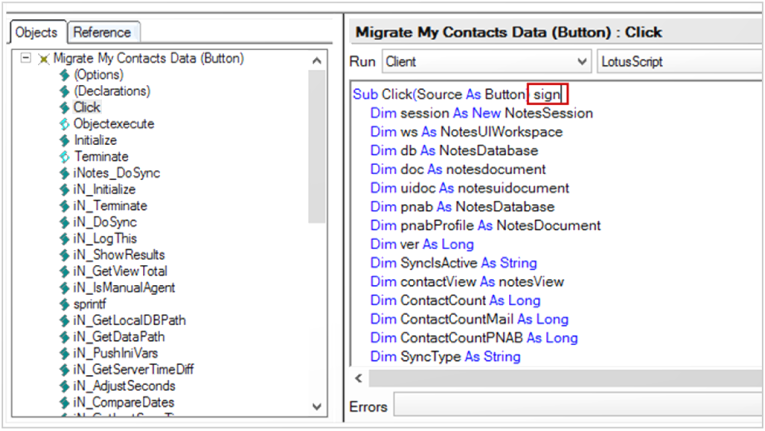Viewport: 765px width, 431px height.
Task: Click the icon beside Initialize event
Action: click(x=65, y=140)
